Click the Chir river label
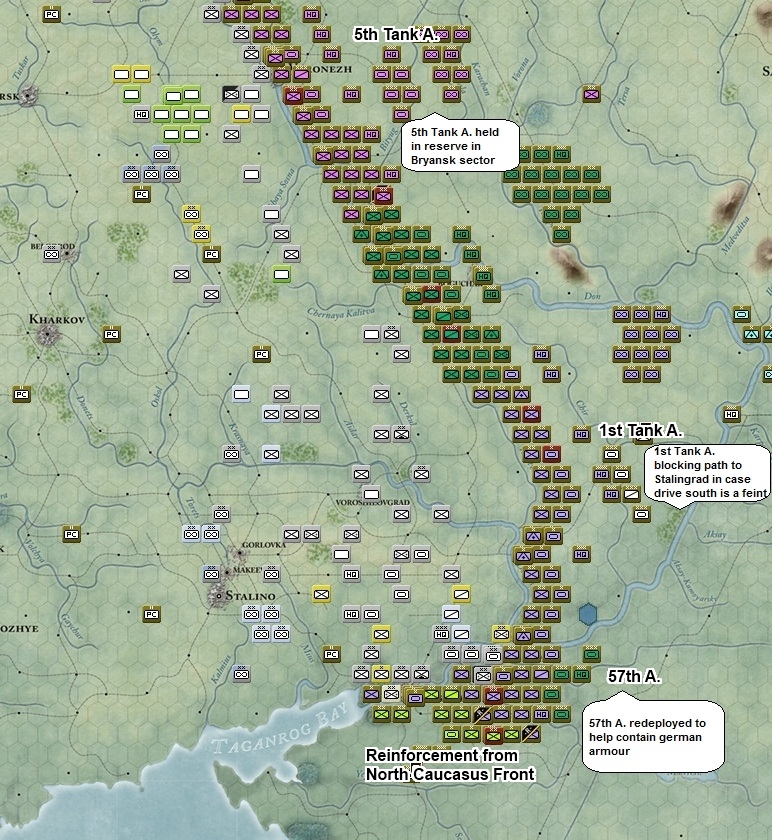Image resolution: width=772 pixels, height=840 pixels. click(x=582, y=407)
